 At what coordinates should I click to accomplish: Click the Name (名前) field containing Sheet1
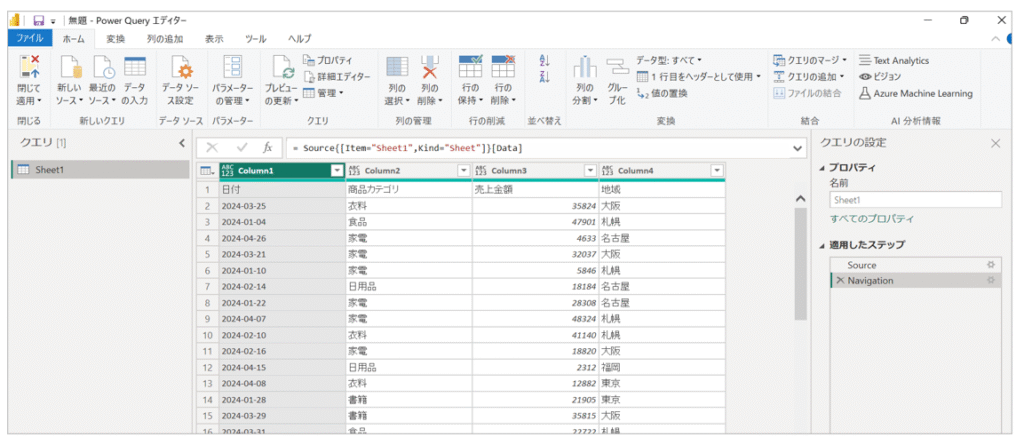tap(915, 199)
